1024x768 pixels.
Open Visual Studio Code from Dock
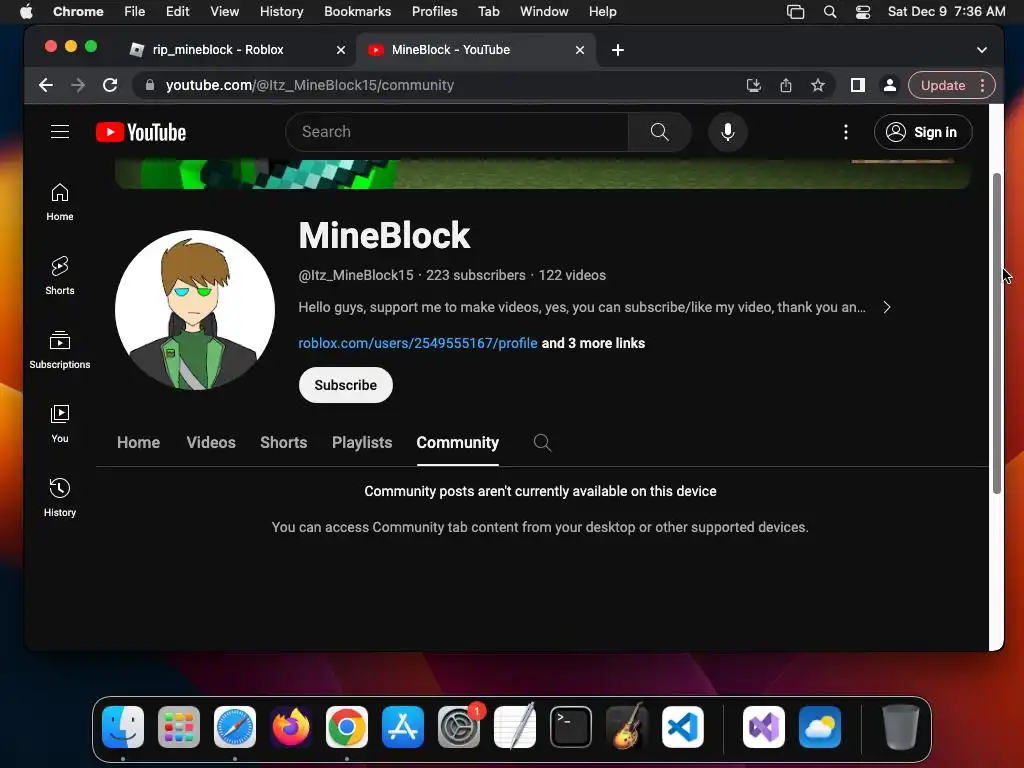point(682,727)
